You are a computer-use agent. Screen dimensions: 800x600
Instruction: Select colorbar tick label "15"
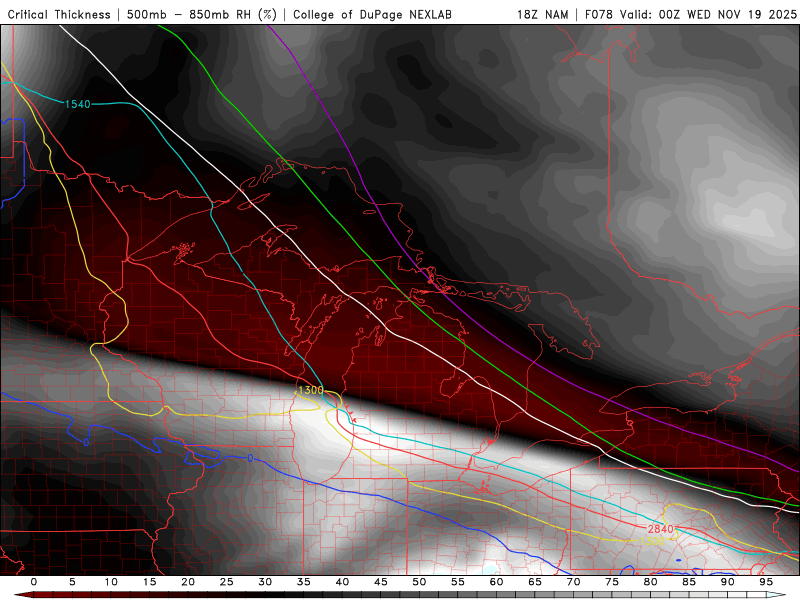[149, 582]
